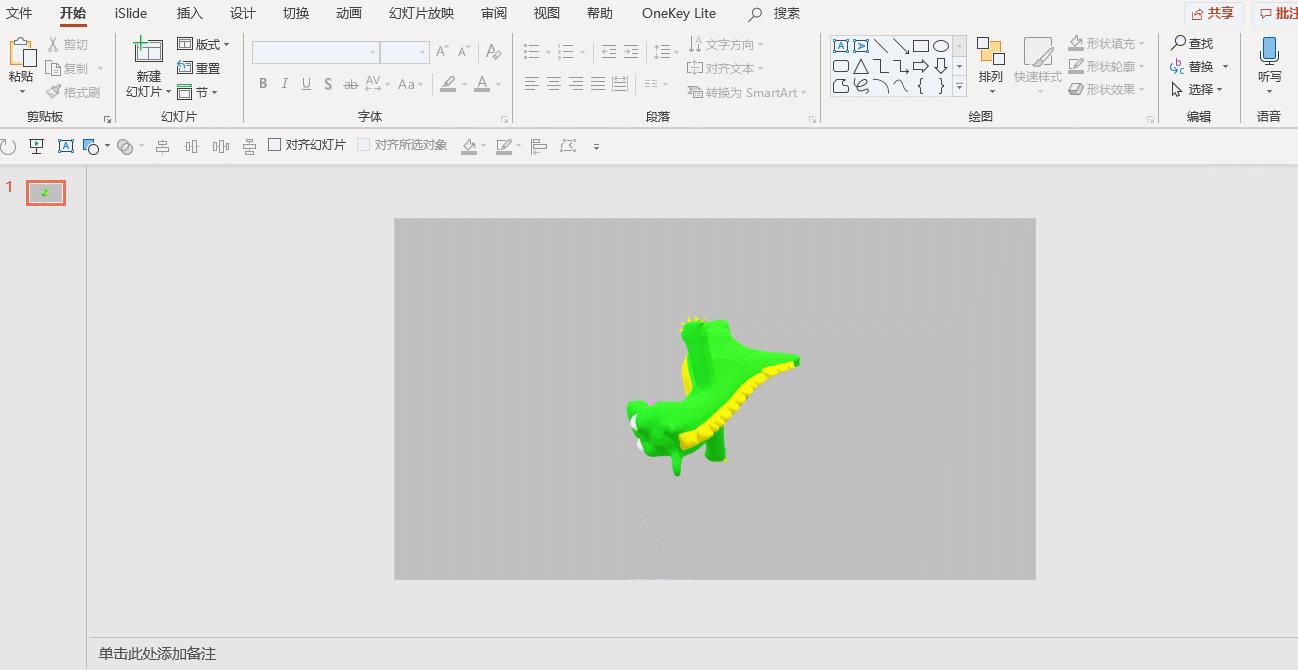Click the 重置 (Reset) button
The image size is (1298, 670).
(199, 67)
